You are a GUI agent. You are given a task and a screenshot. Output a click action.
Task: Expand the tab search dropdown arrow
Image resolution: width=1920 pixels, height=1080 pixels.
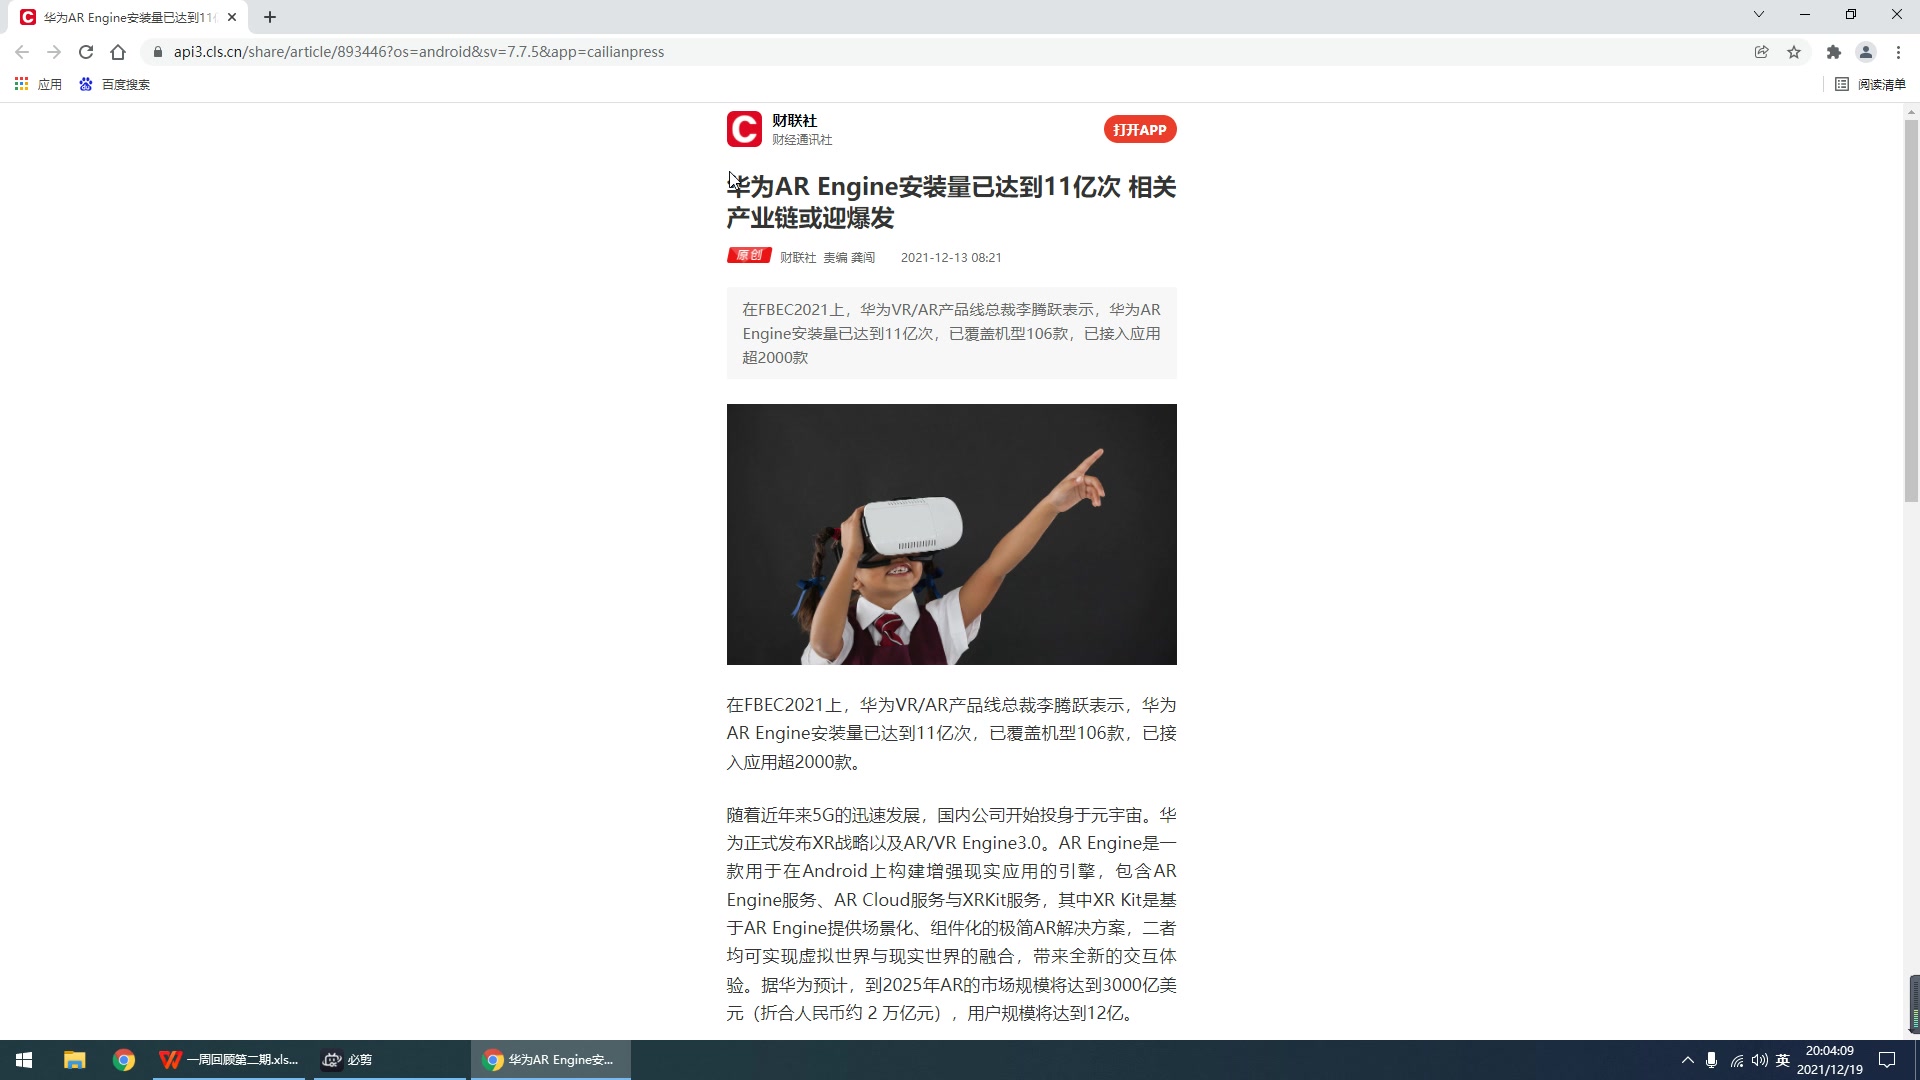[x=1759, y=14]
